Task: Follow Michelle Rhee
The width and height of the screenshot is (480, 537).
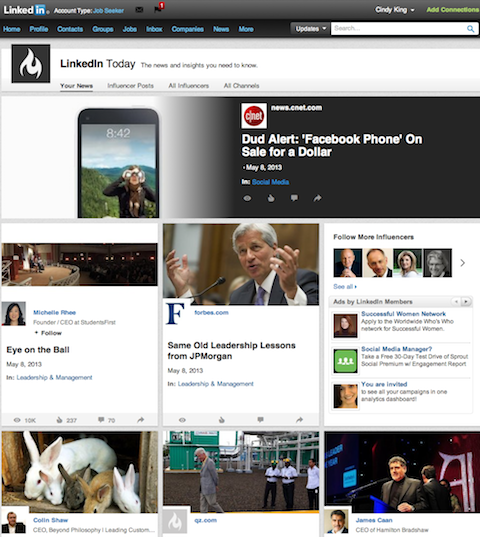Action: click(x=49, y=333)
